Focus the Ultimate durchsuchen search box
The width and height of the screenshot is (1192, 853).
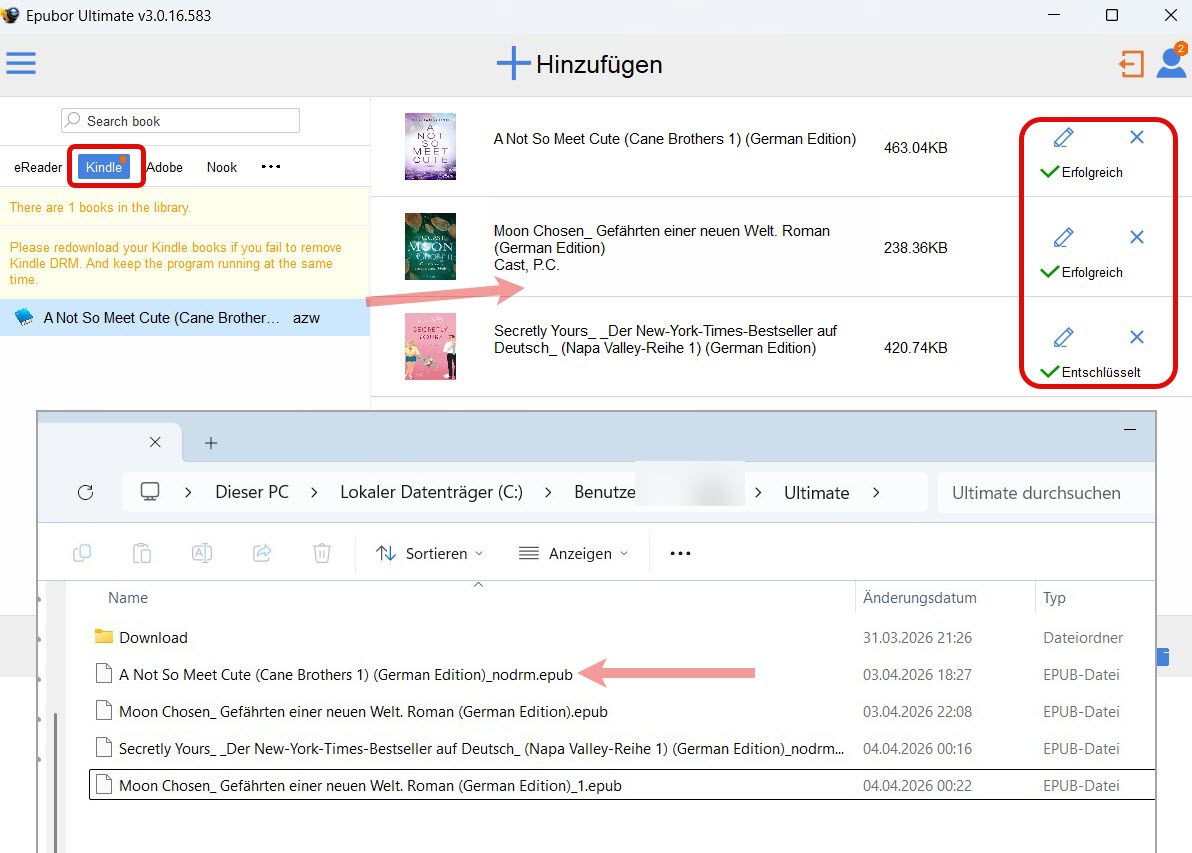pos(1046,493)
